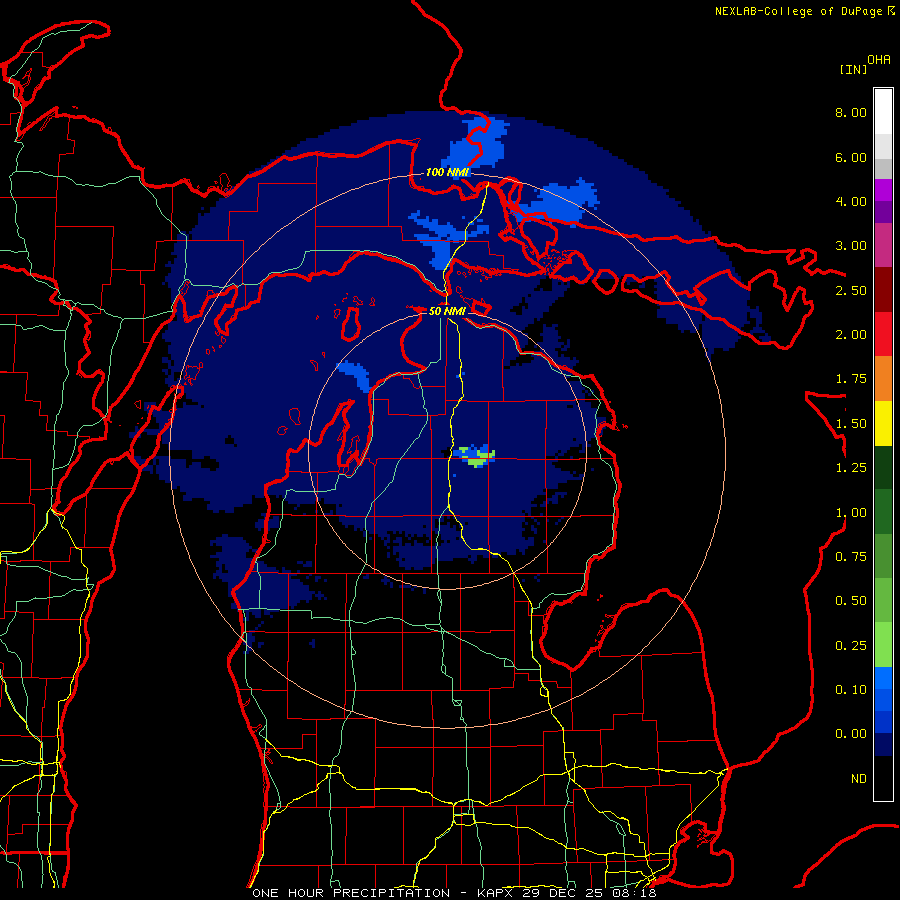
Task: Click the 0.25 legend value
Action: (x=851, y=646)
